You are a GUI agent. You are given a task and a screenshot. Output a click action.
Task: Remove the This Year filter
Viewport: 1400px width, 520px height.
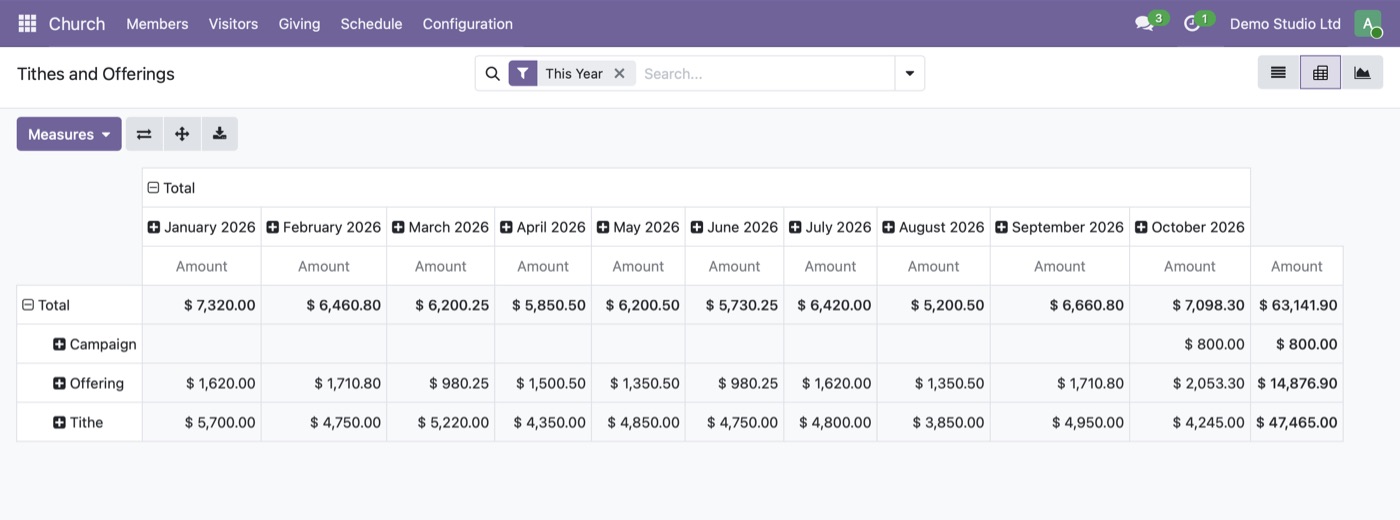(619, 73)
